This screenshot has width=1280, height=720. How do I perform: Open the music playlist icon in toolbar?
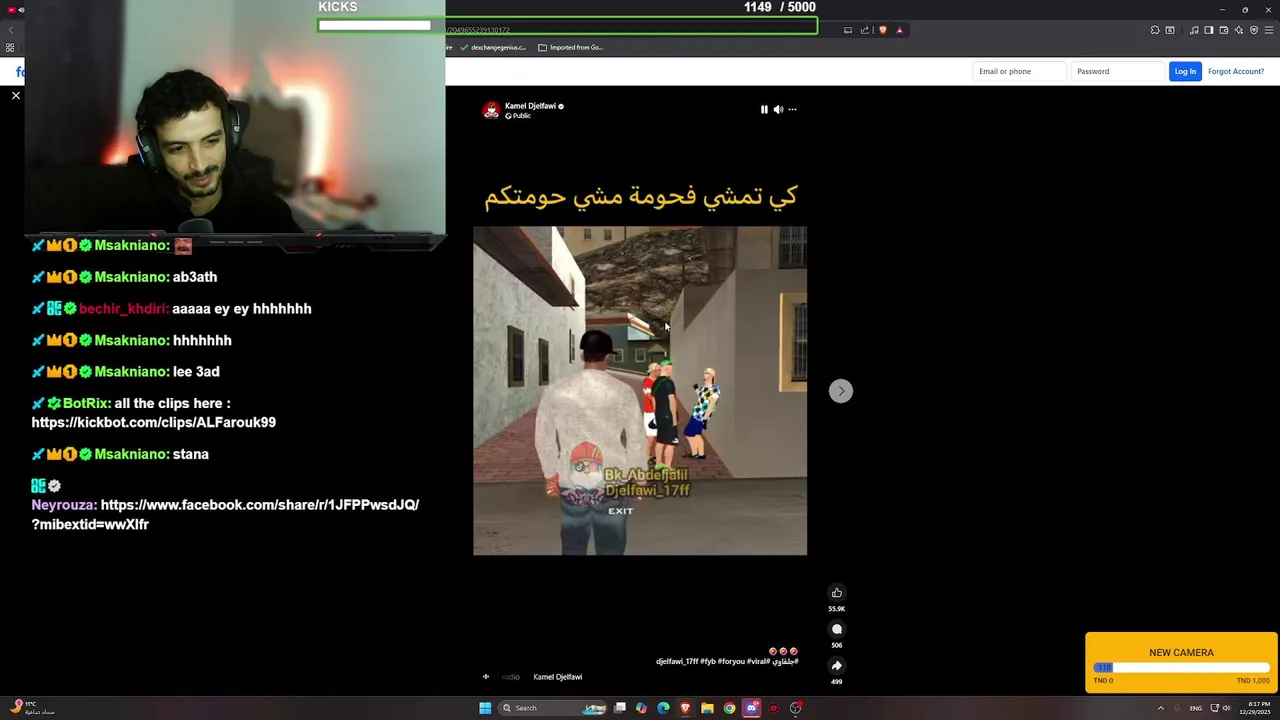(1194, 30)
